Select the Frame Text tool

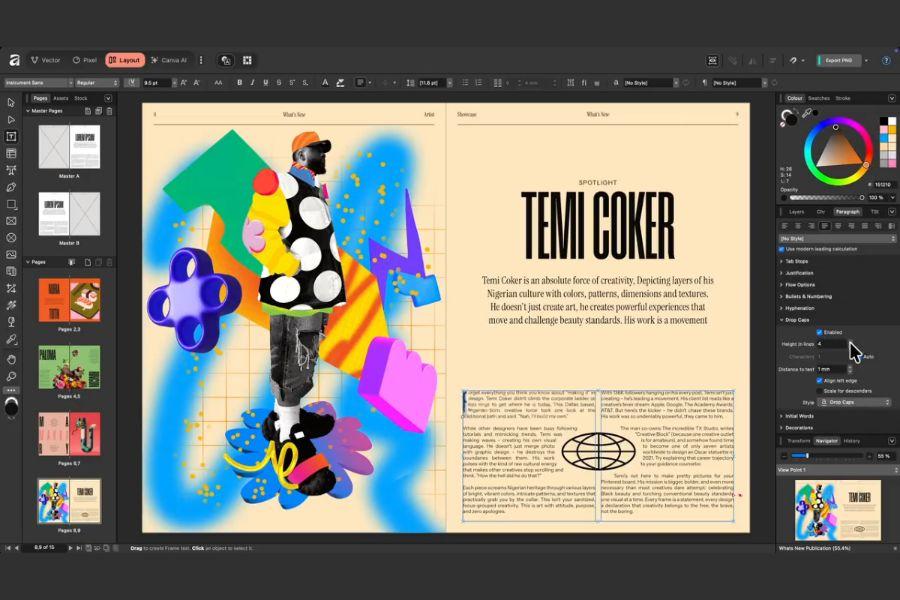tap(11, 136)
